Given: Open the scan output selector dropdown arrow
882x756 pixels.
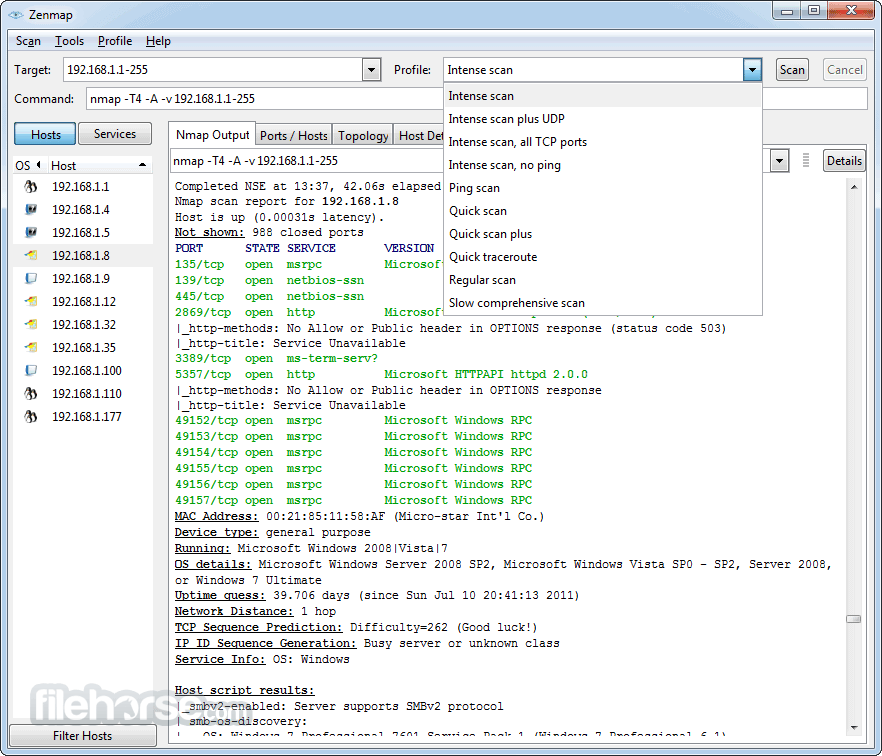Looking at the screenshot, I should point(779,161).
